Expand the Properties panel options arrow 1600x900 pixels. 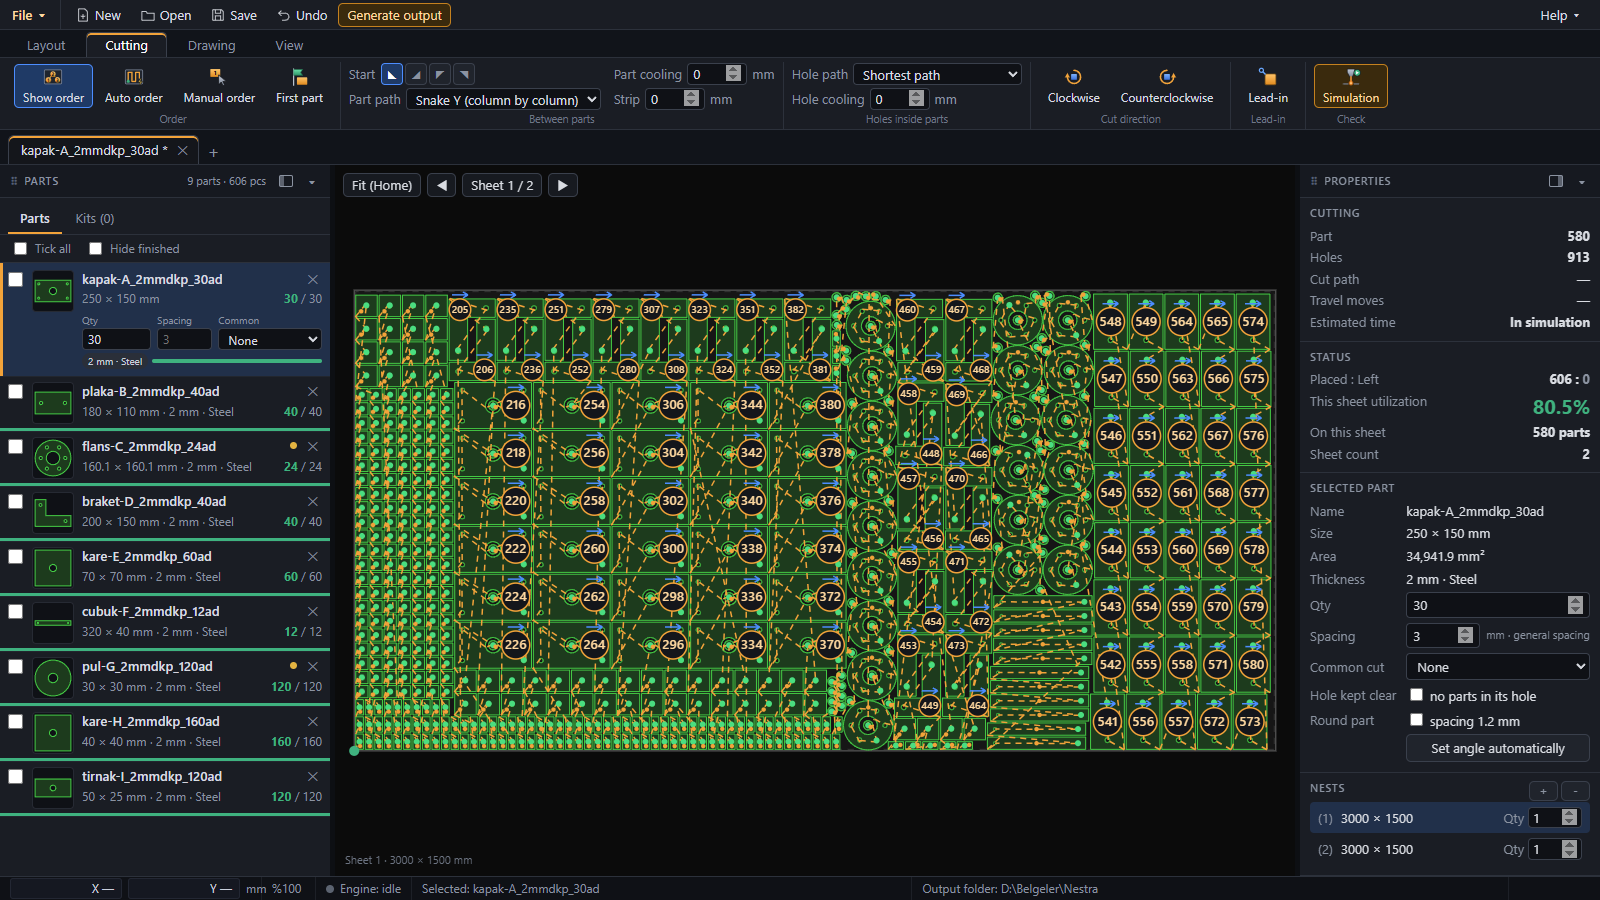pos(1582,182)
